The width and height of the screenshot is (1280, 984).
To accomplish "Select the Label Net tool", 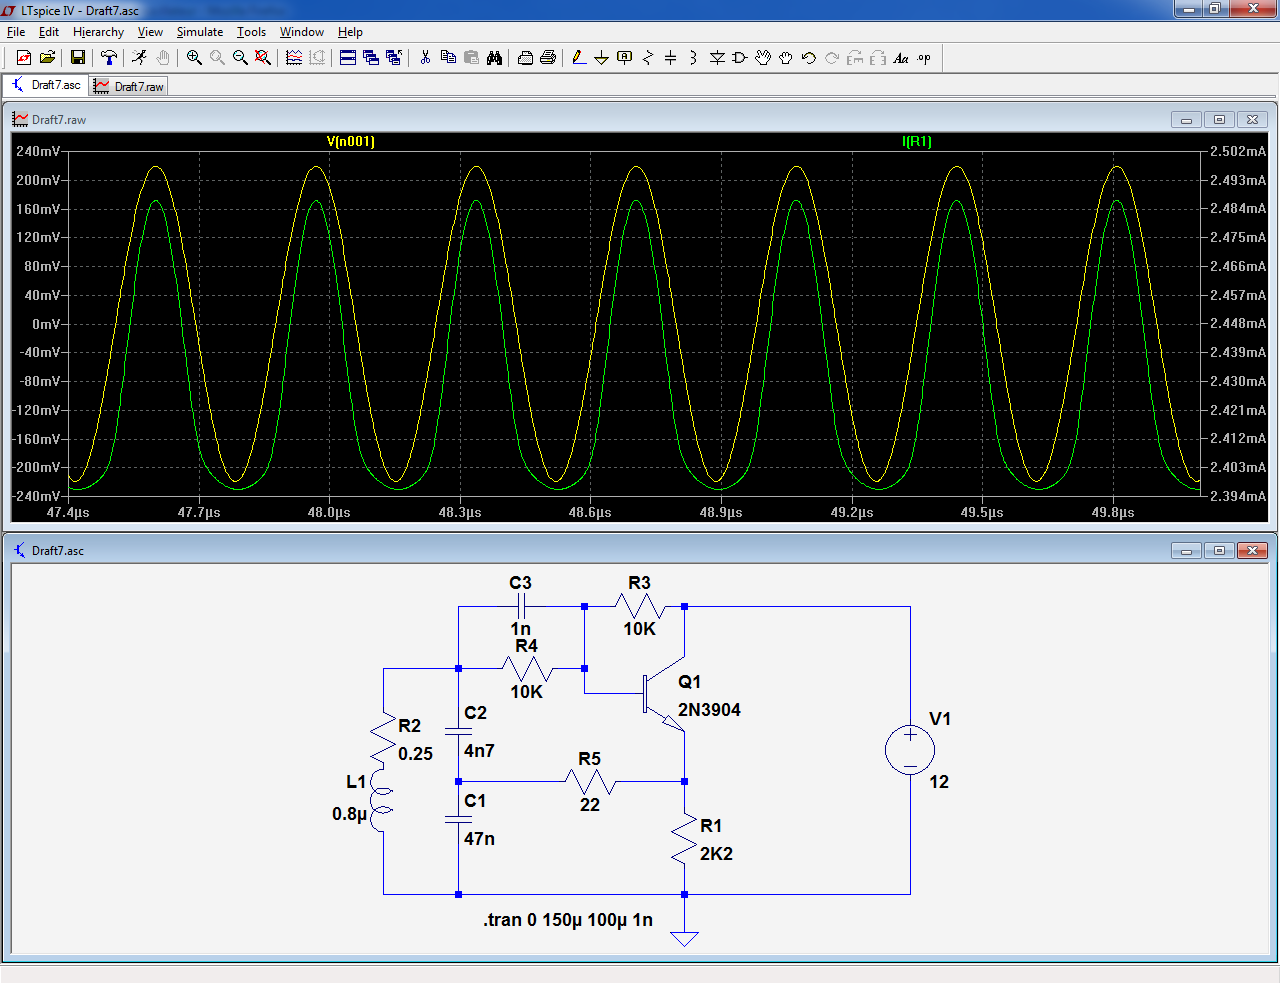I will 624,58.
